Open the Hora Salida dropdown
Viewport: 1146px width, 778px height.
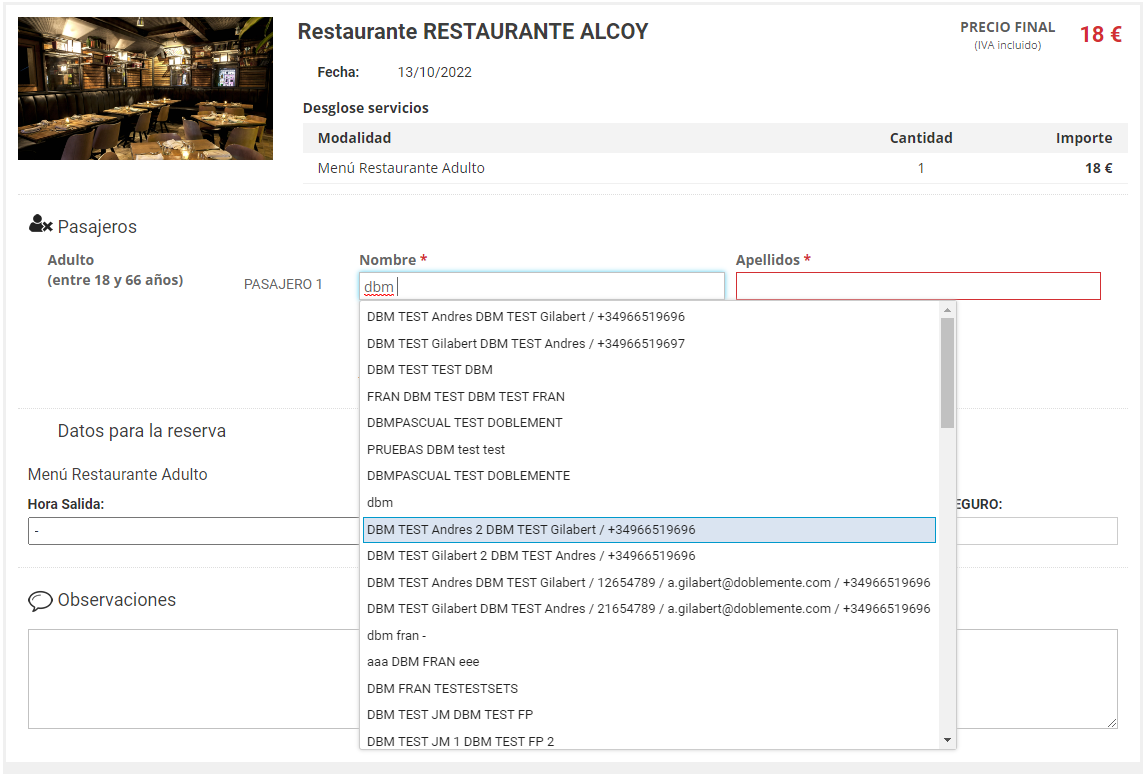[x=194, y=531]
